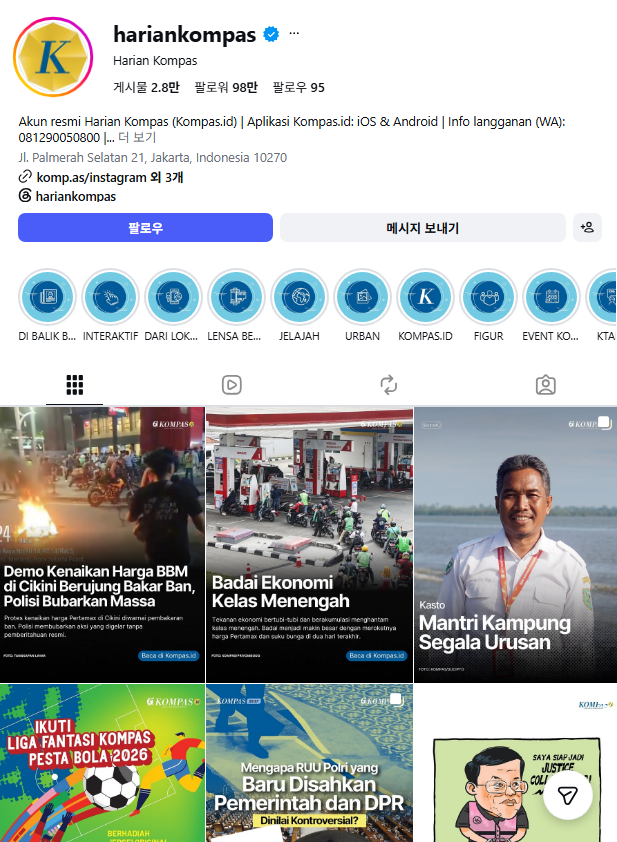Click the 팔로우 follow button

[146, 228]
